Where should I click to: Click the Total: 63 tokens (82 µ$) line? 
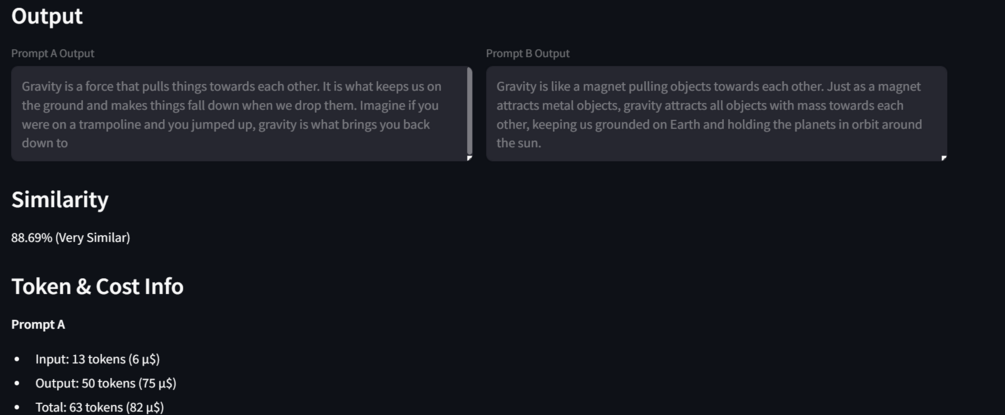tap(99, 407)
